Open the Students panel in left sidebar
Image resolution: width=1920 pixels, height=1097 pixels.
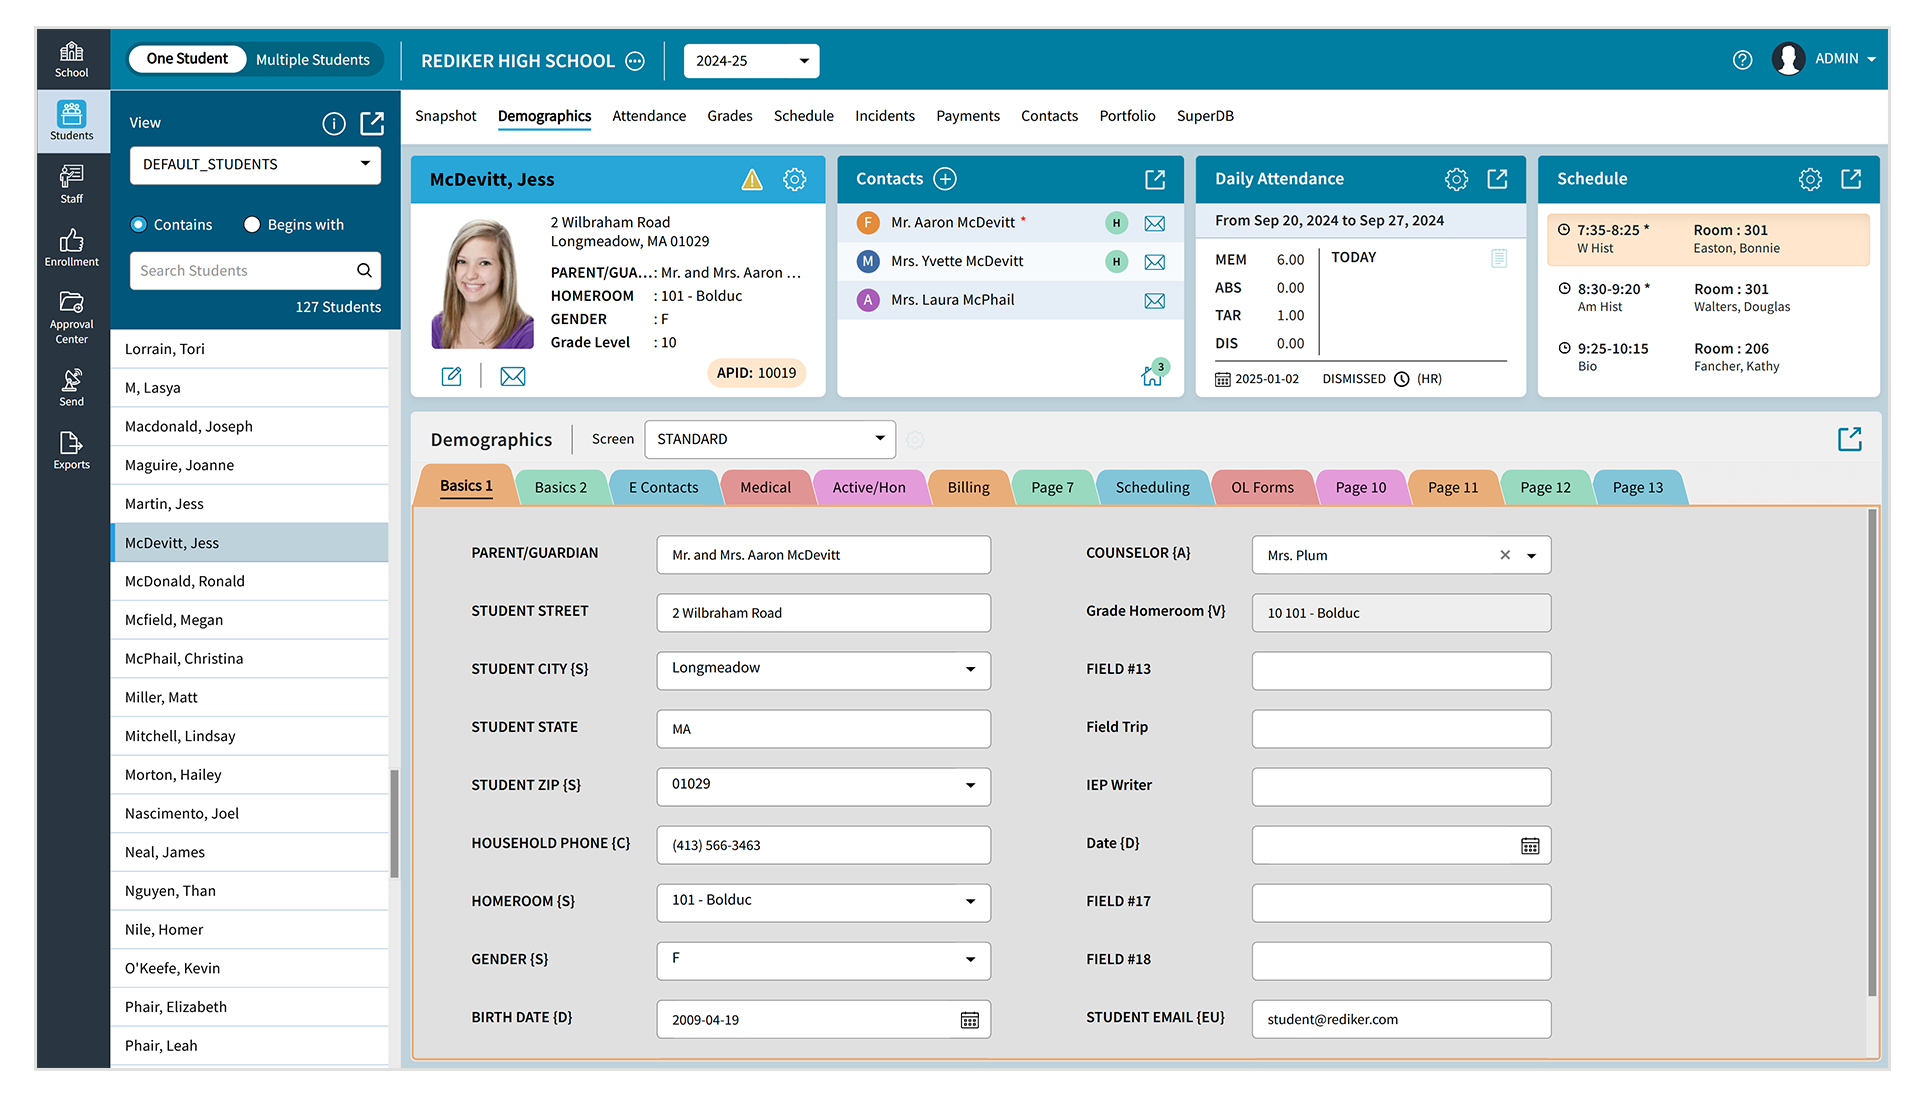click(71, 120)
